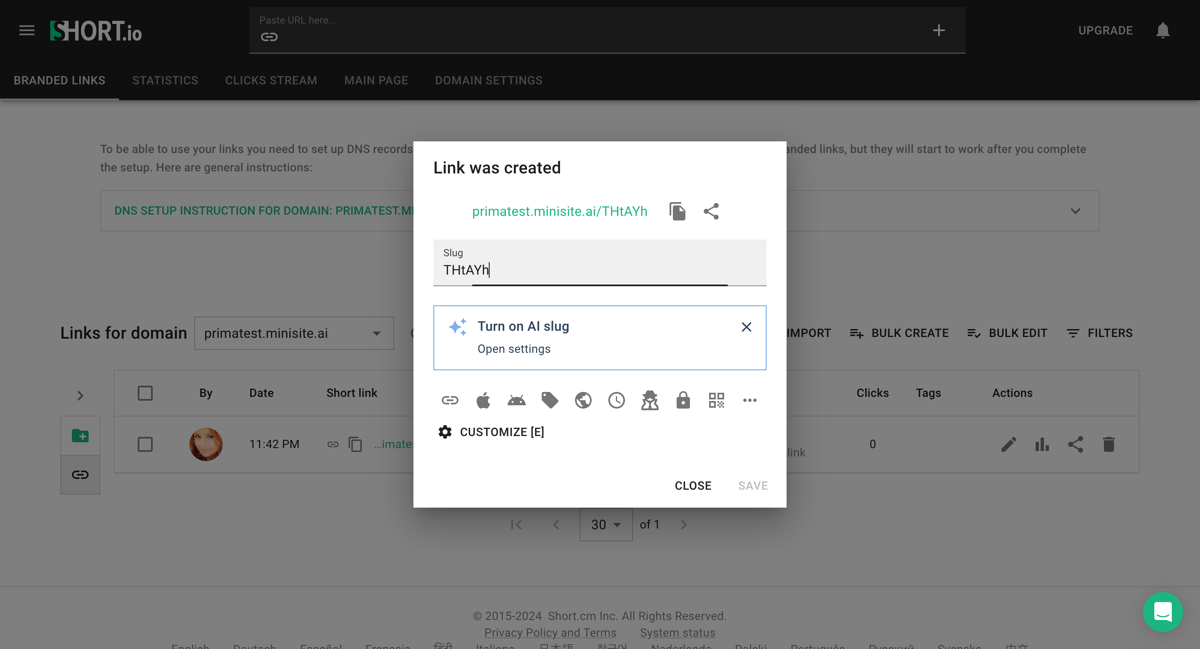
Task: Open geo-targeting globe icon
Action: coord(583,400)
